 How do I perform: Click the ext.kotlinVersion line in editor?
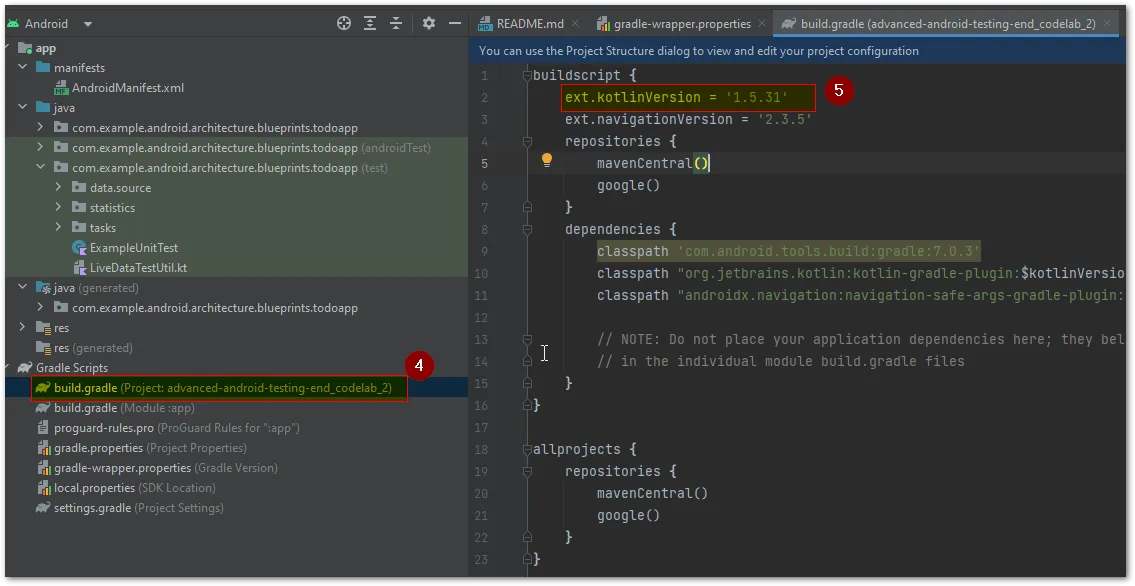(676, 97)
